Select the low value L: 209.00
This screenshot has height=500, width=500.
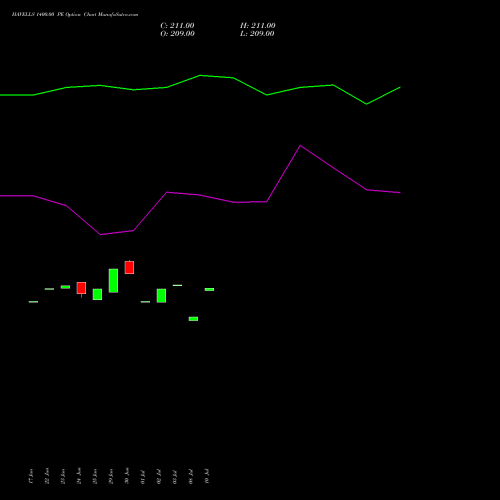pyautogui.click(x=257, y=34)
